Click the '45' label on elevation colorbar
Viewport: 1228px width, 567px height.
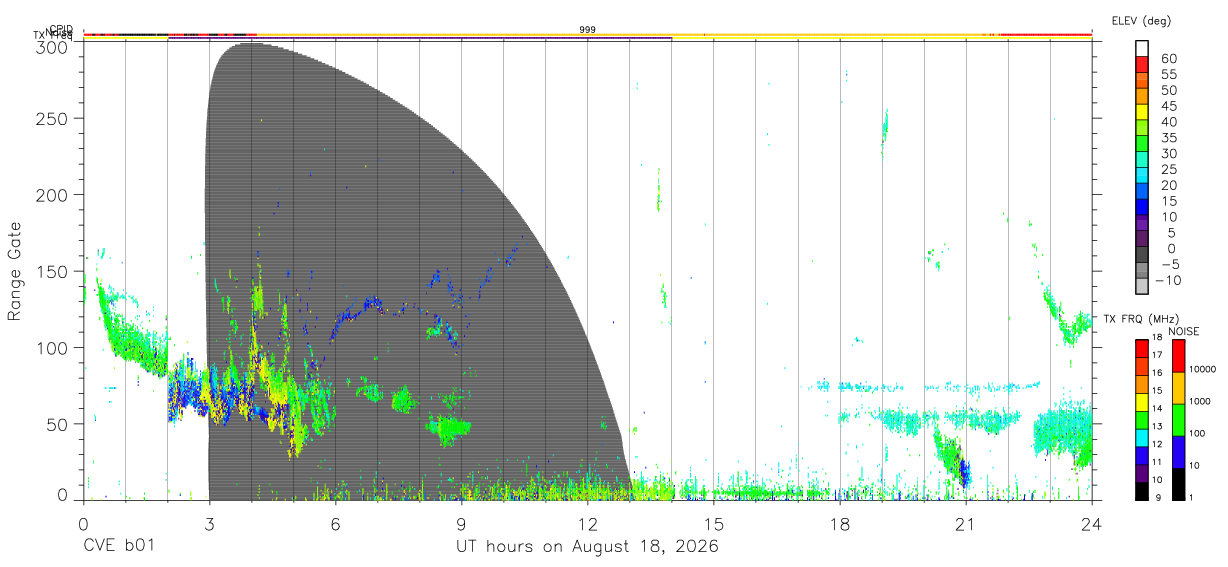point(1170,106)
